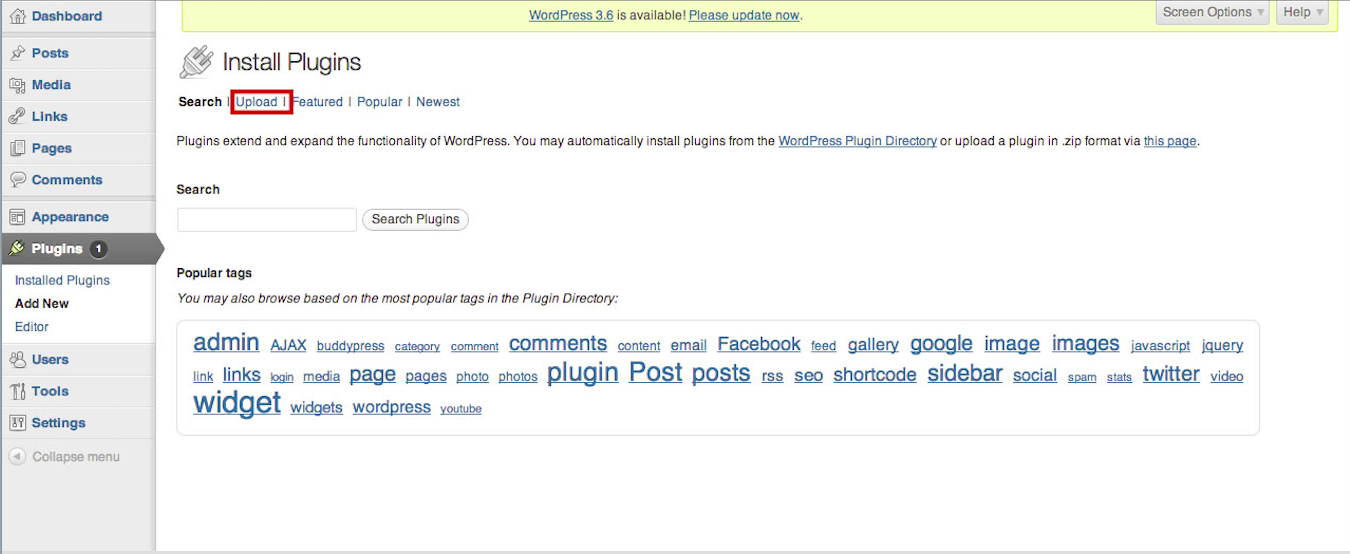
Task: Expand the Screen Options dropdown
Action: click(1214, 12)
